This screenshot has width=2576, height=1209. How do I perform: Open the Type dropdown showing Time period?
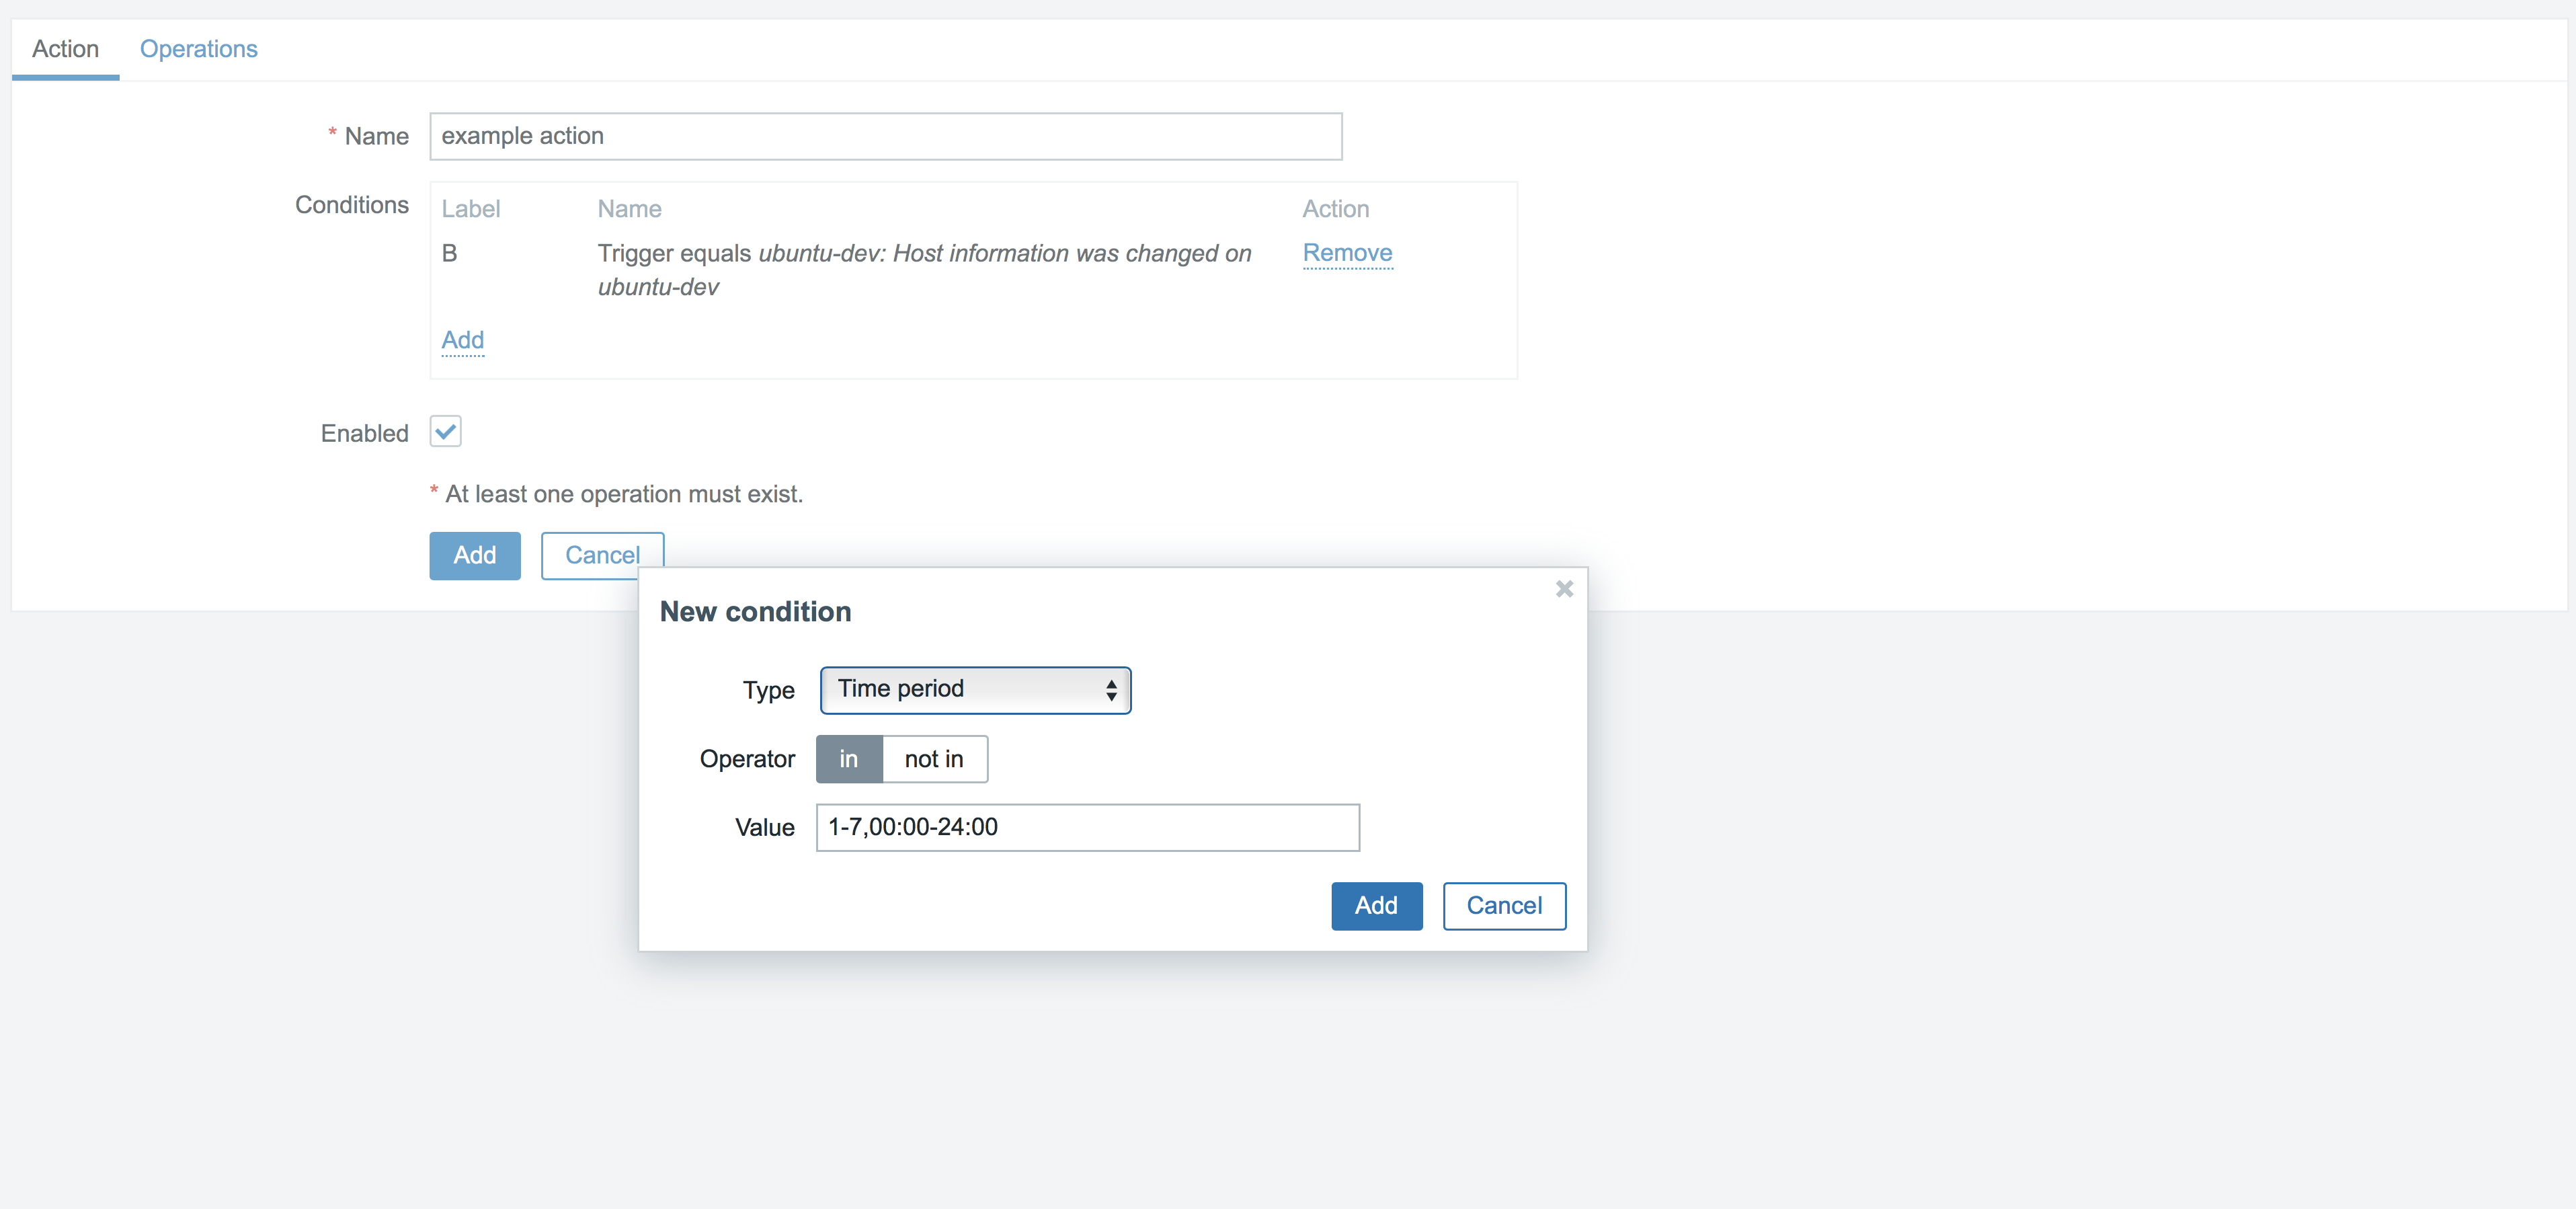point(960,690)
